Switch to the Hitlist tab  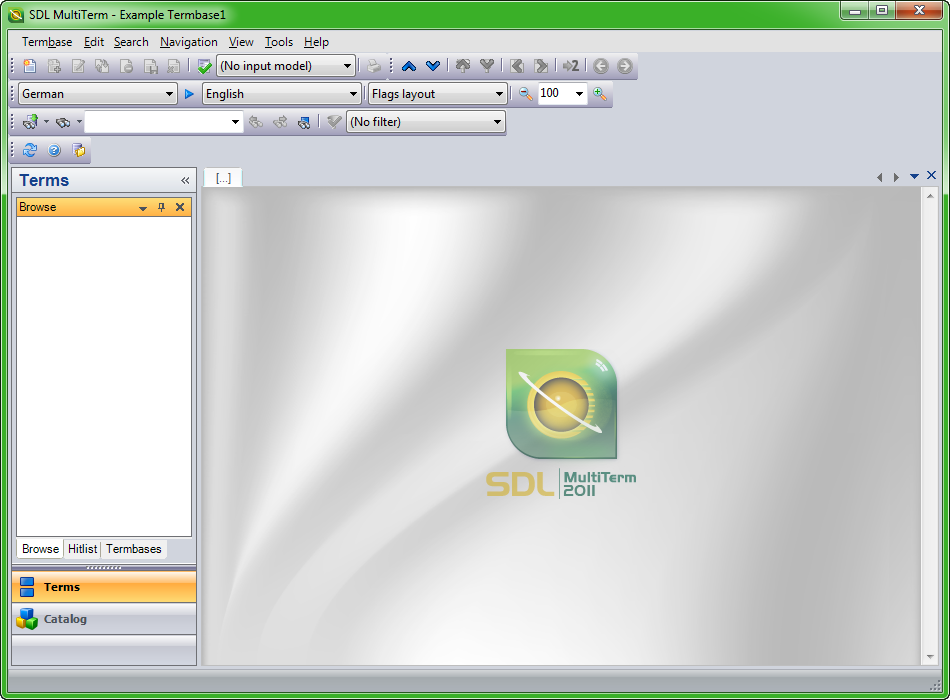point(82,549)
